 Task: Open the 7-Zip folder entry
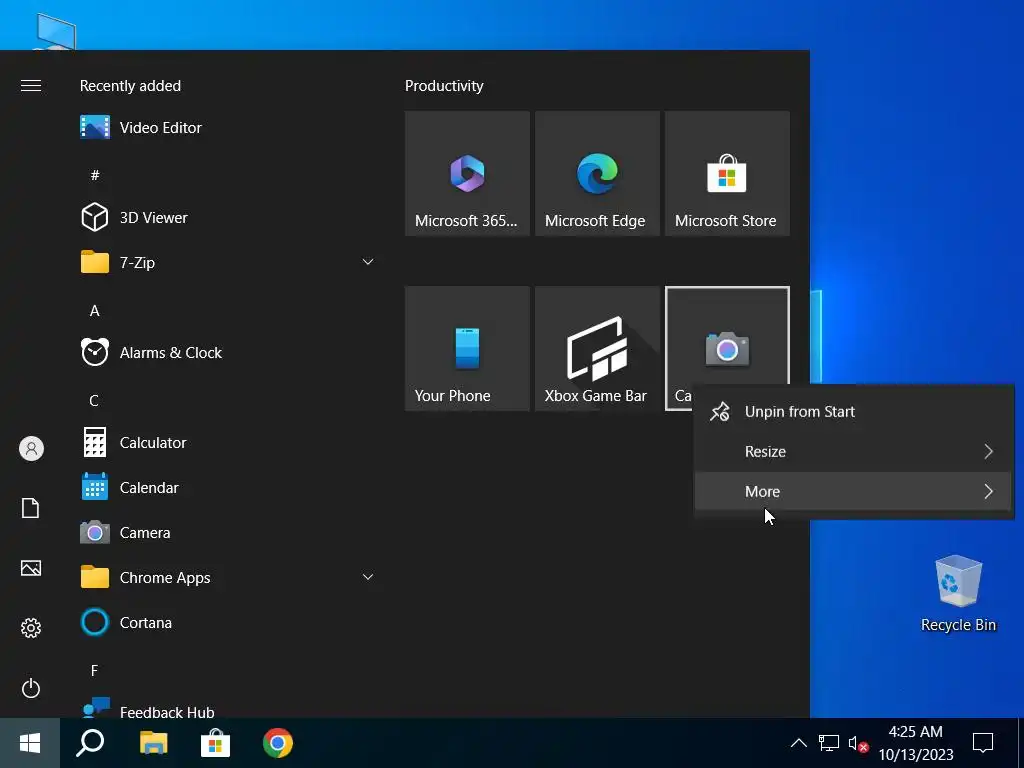tap(227, 263)
